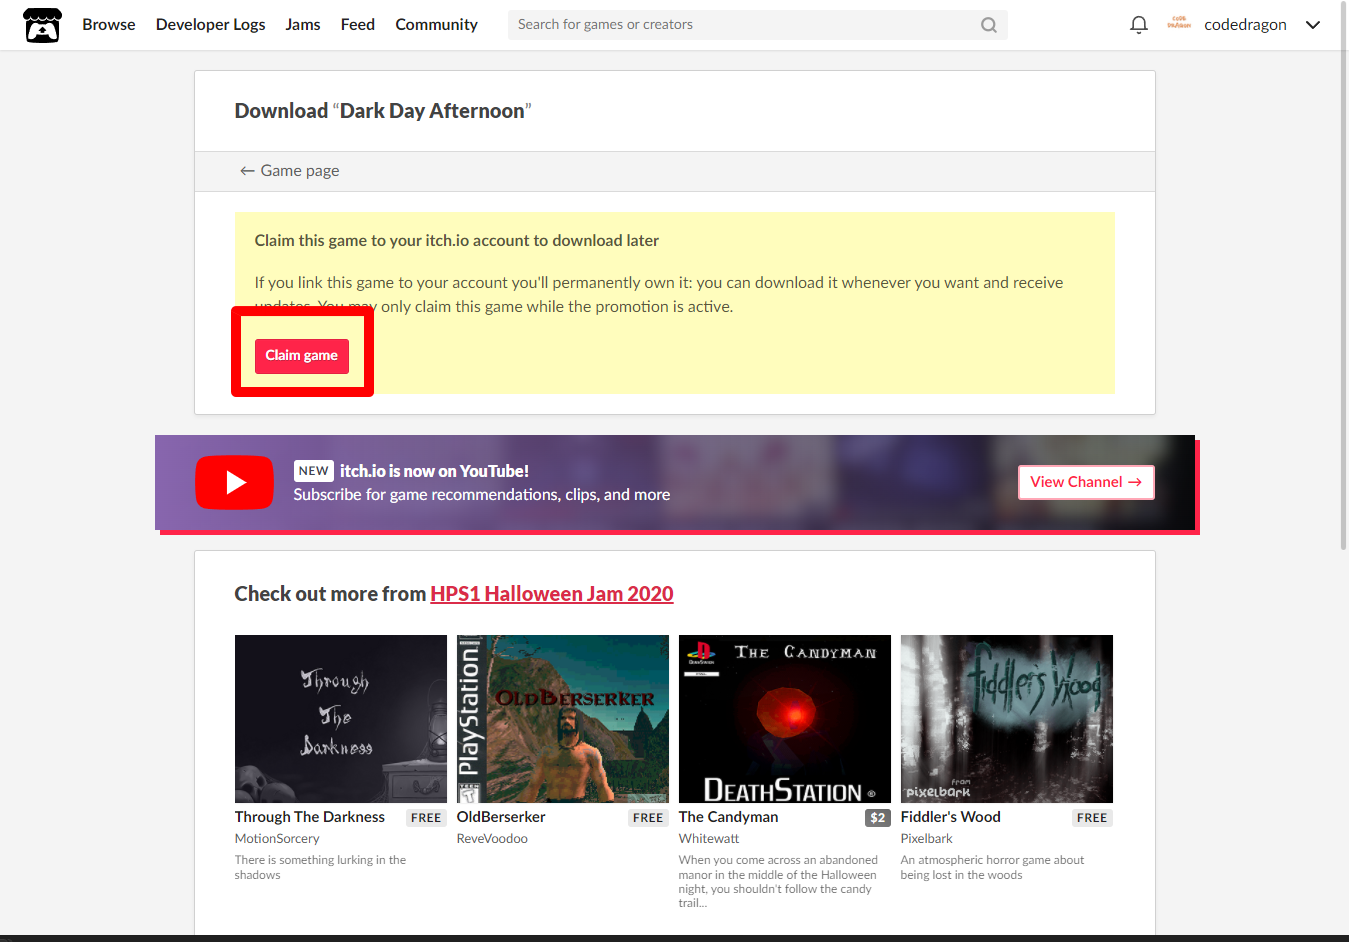This screenshot has width=1349, height=942.
Task: Click Fiddler's Wood title link
Action: [950, 817]
